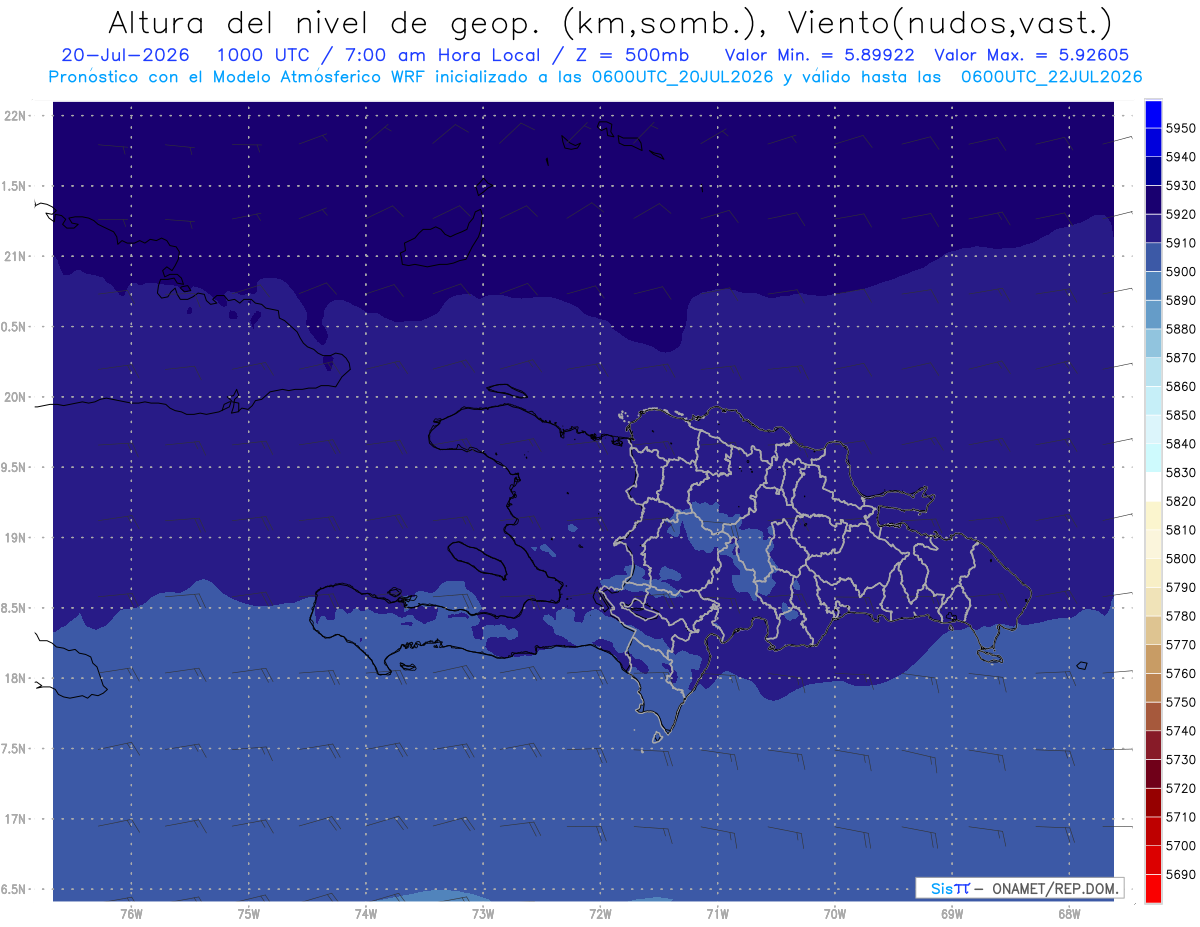
Task: Click the 72W longitude axis label
Action: (x=600, y=914)
